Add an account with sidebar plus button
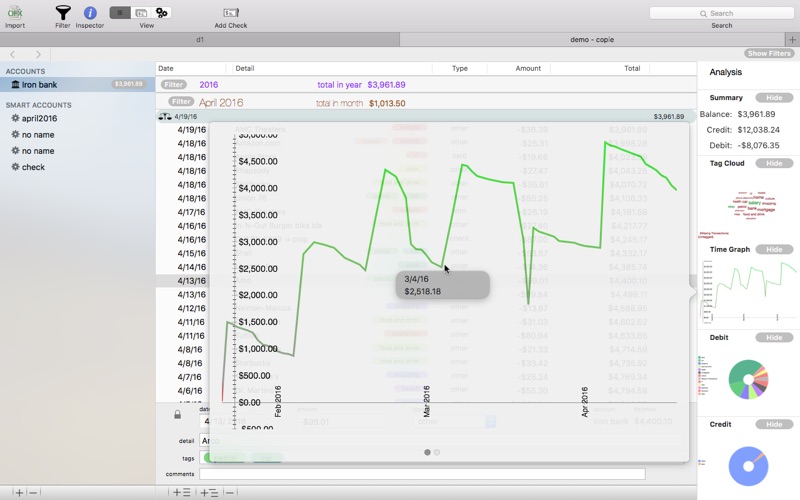This screenshot has width=800, height=500. click(x=19, y=493)
